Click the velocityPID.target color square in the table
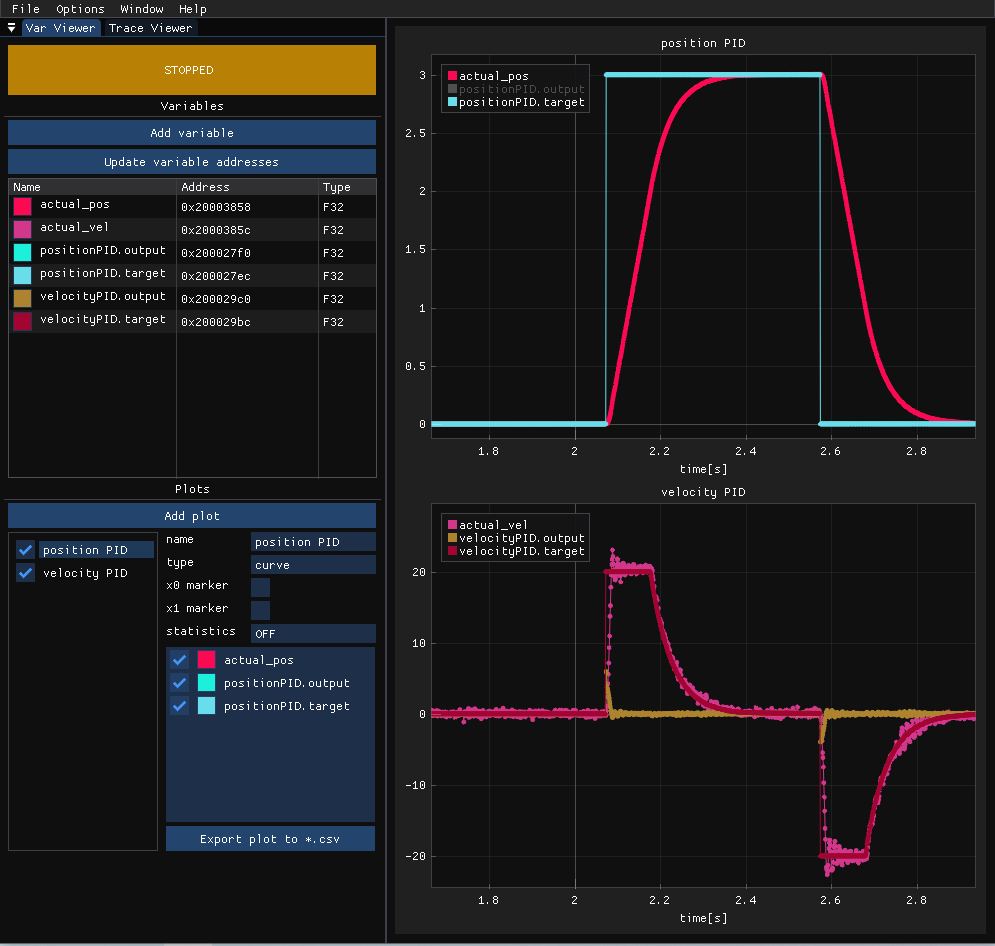 (22, 321)
